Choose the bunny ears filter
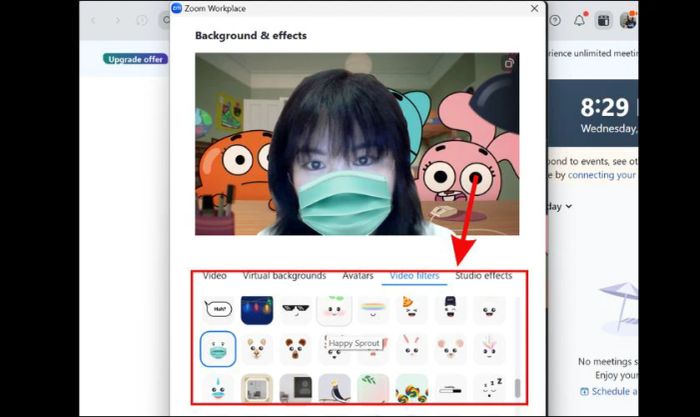 (x=412, y=348)
